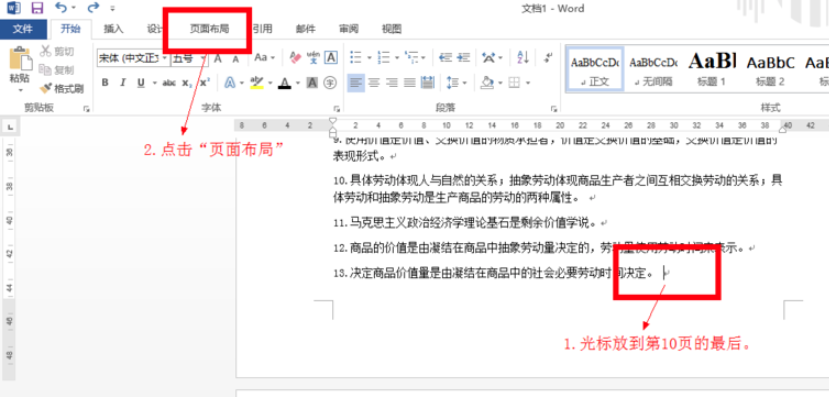This screenshot has height=397, width=829.
Task: Apply the 标题 1 style
Action: pyautogui.click(x=711, y=69)
